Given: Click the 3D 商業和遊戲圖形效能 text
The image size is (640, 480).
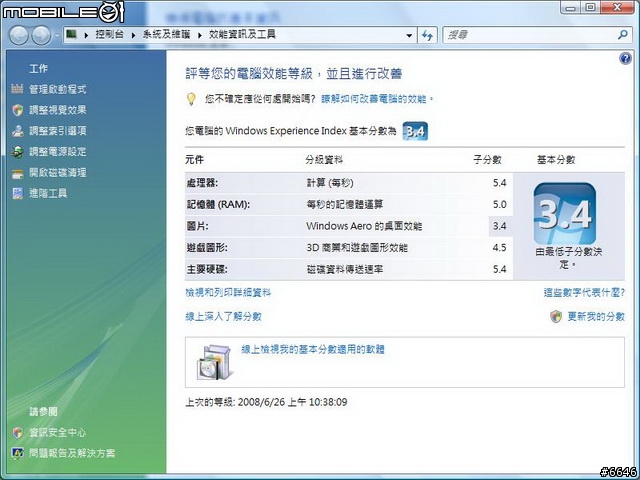Looking at the screenshot, I should [x=357, y=248].
